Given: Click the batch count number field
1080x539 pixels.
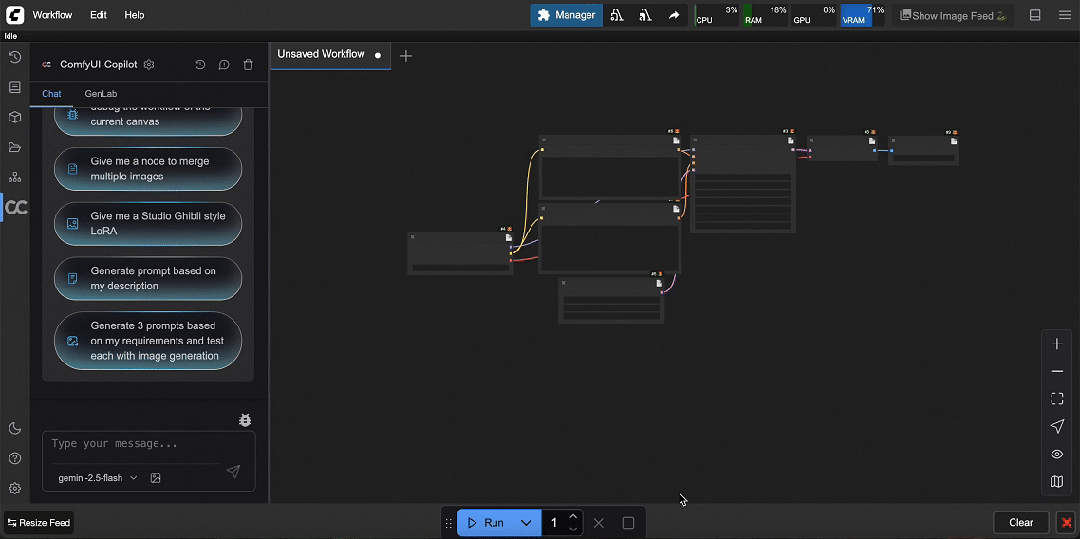Looking at the screenshot, I should point(554,523).
